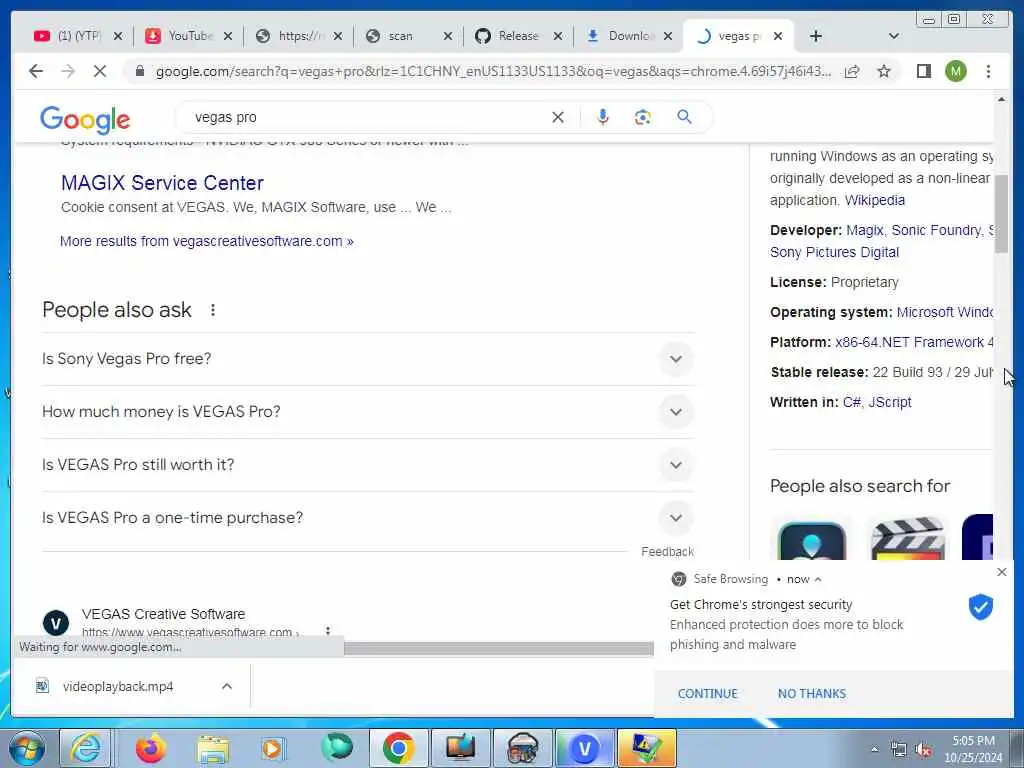1024x768 pixels.
Task: Open the network tray icon
Action: 899,749
